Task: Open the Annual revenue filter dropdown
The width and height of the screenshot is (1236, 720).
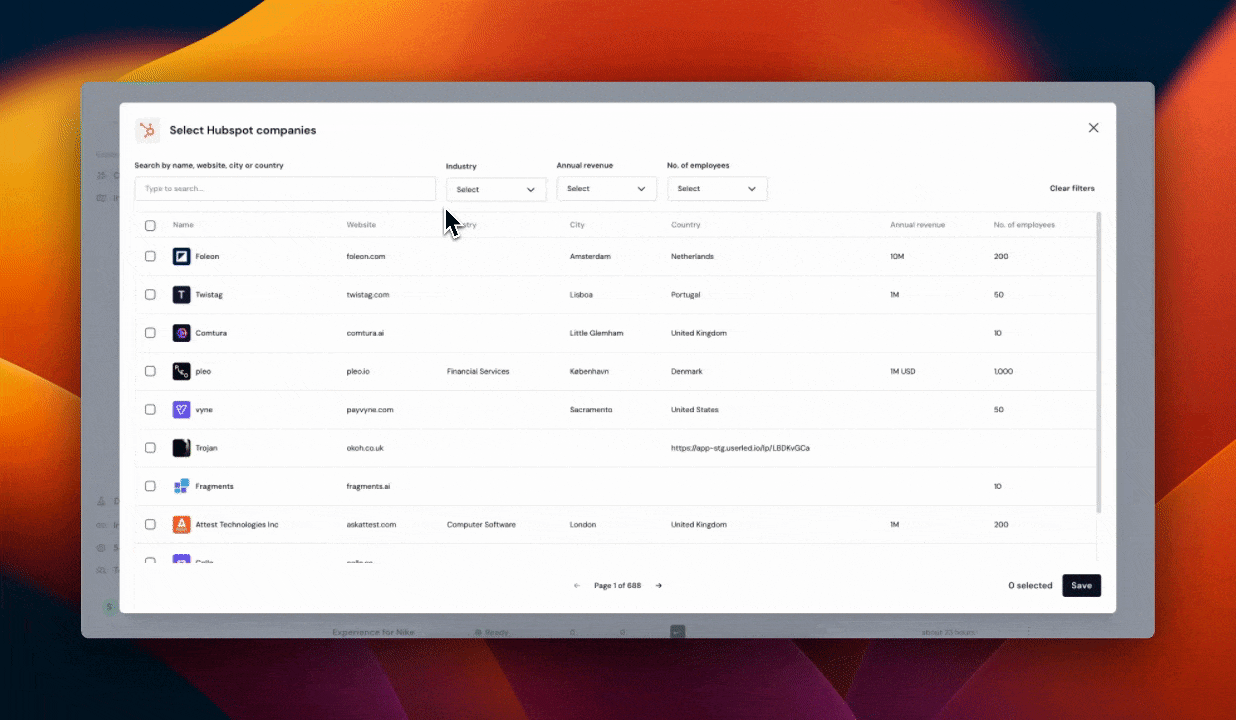Action: (606, 189)
